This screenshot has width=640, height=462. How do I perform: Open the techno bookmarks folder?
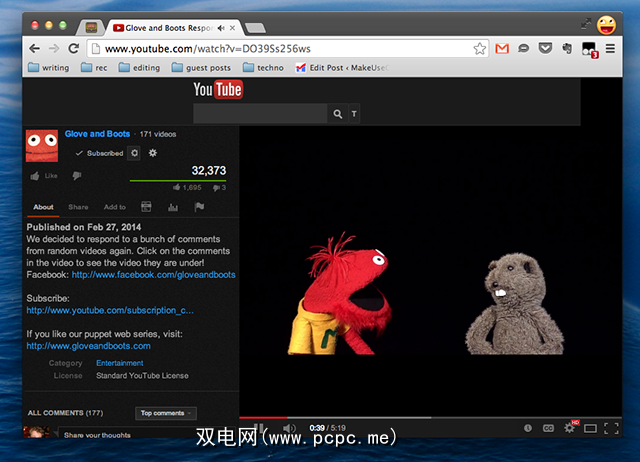(263, 67)
